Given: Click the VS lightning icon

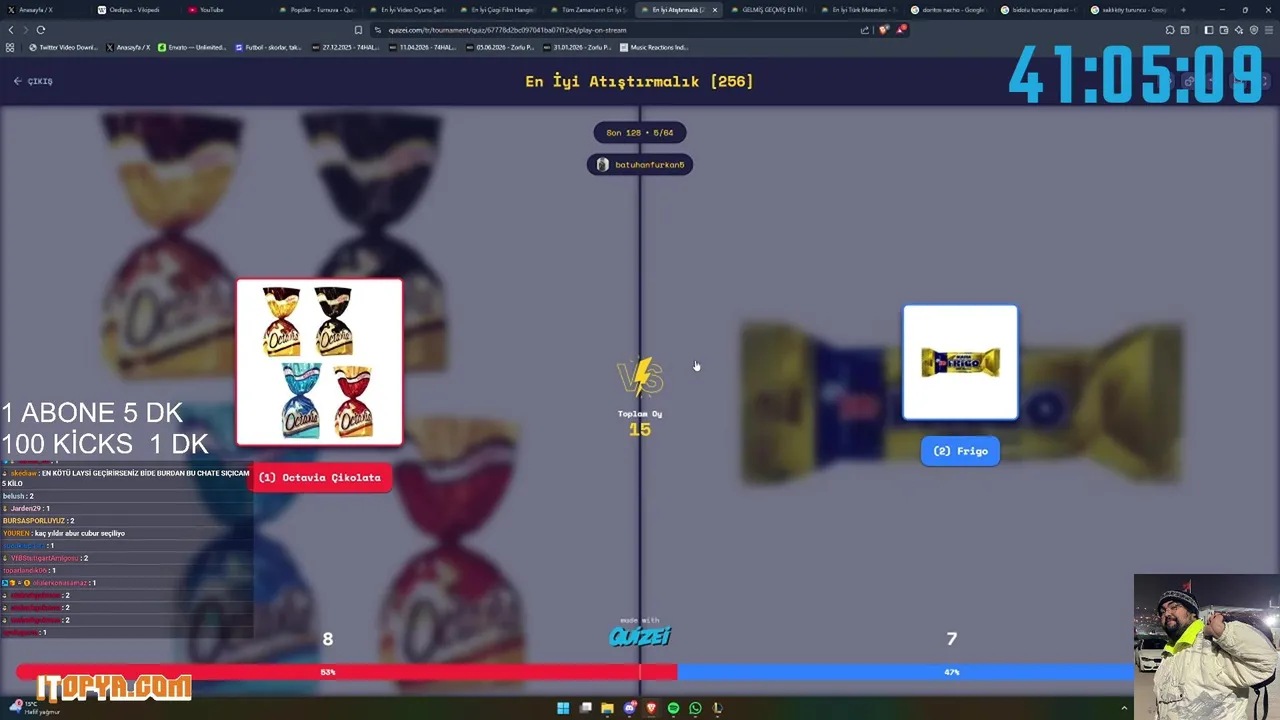Looking at the screenshot, I should pos(640,378).
